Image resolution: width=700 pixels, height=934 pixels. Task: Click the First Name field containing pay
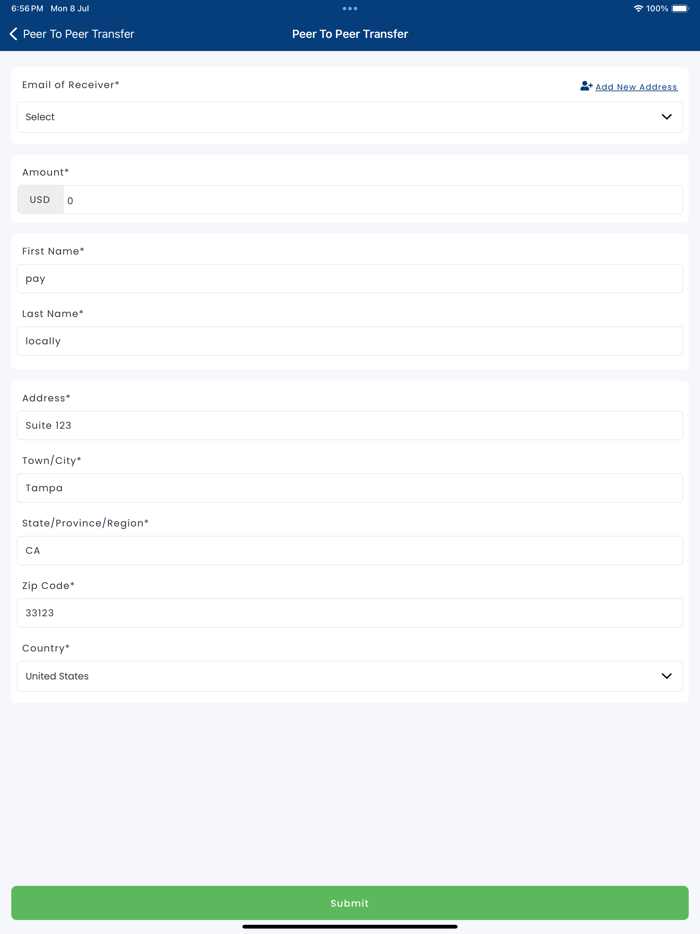point(350,278)
